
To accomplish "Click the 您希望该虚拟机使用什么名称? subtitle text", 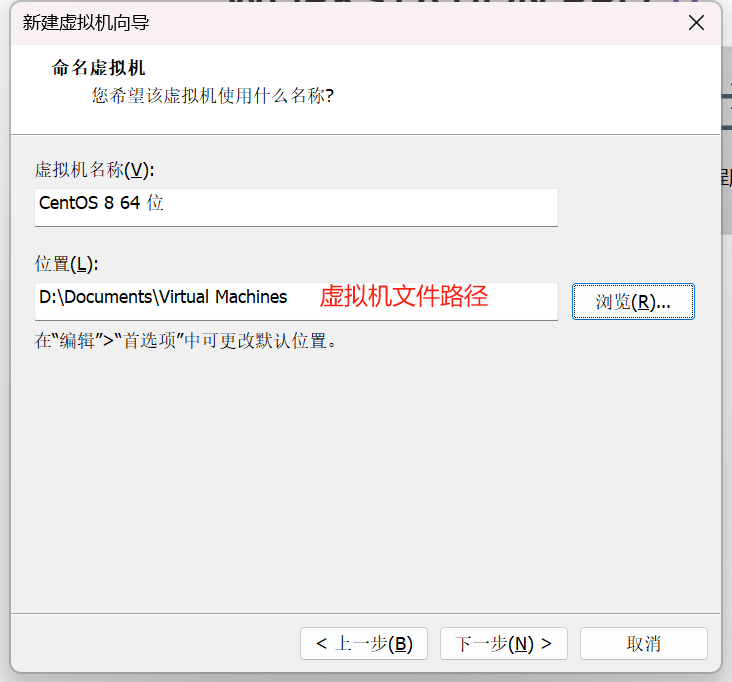I will 212,96.
